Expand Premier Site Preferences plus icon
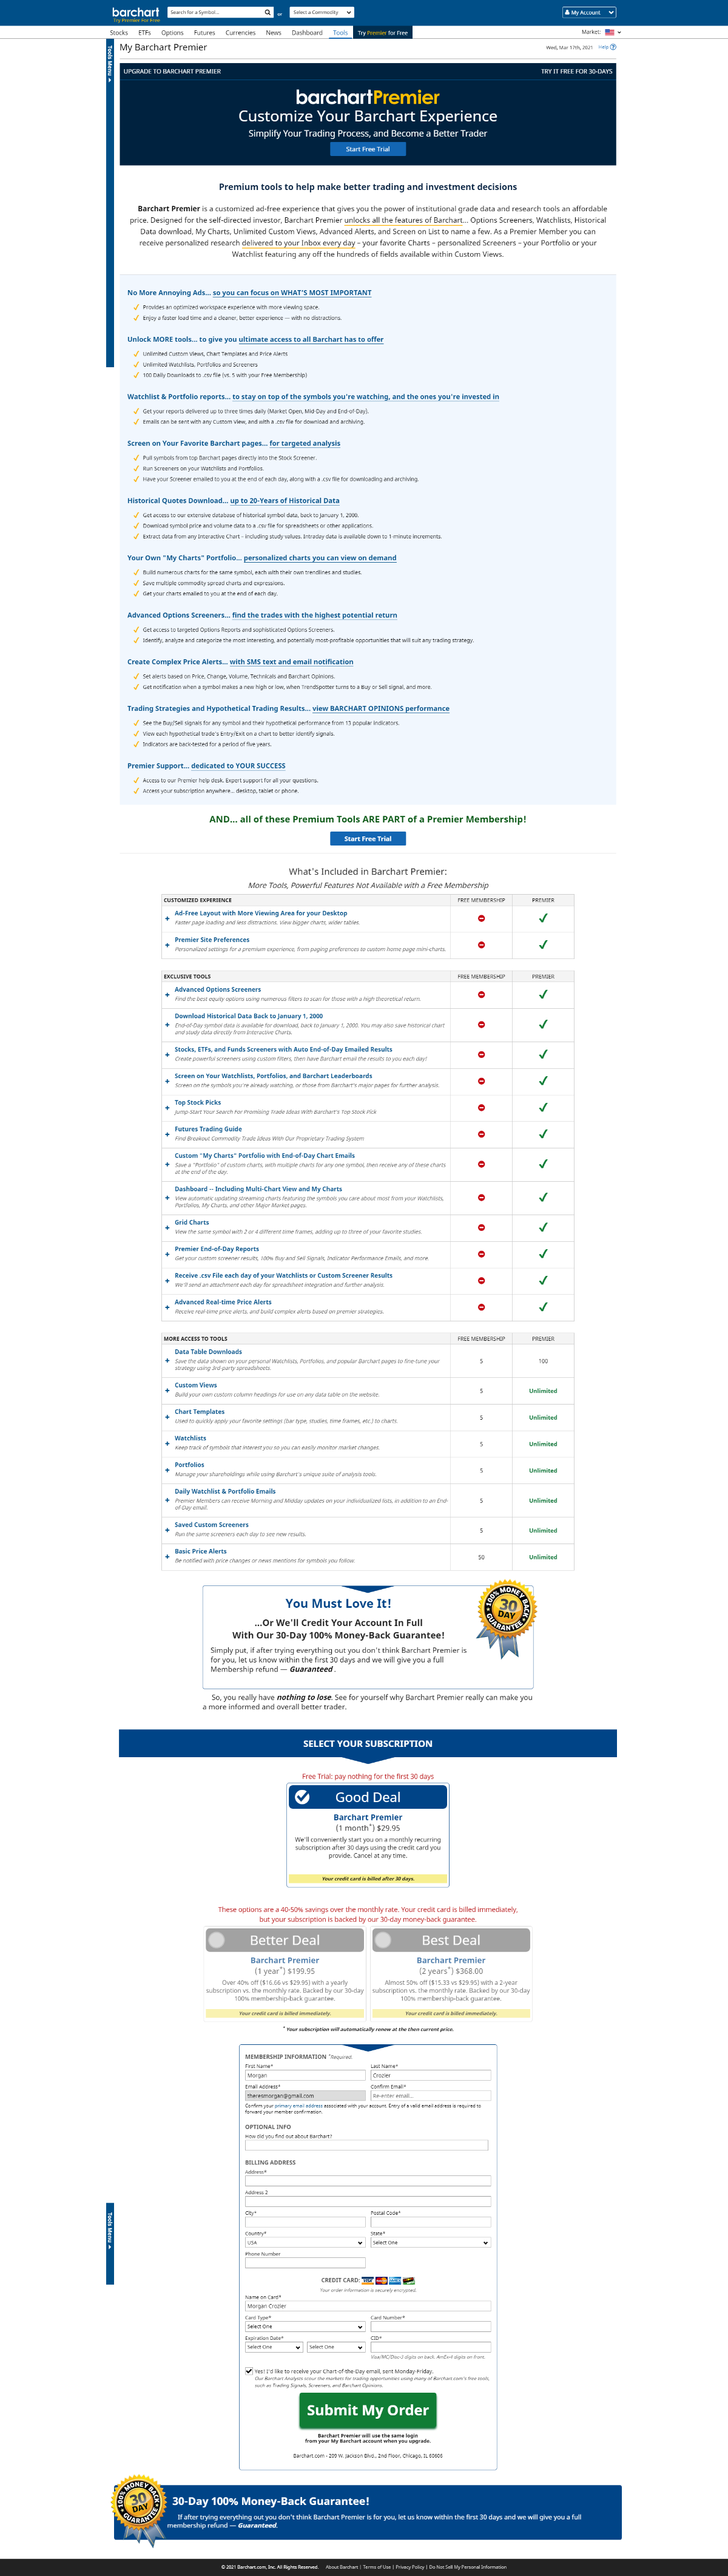This screenshot has height=2576, width=728. [x=167, y=944]
